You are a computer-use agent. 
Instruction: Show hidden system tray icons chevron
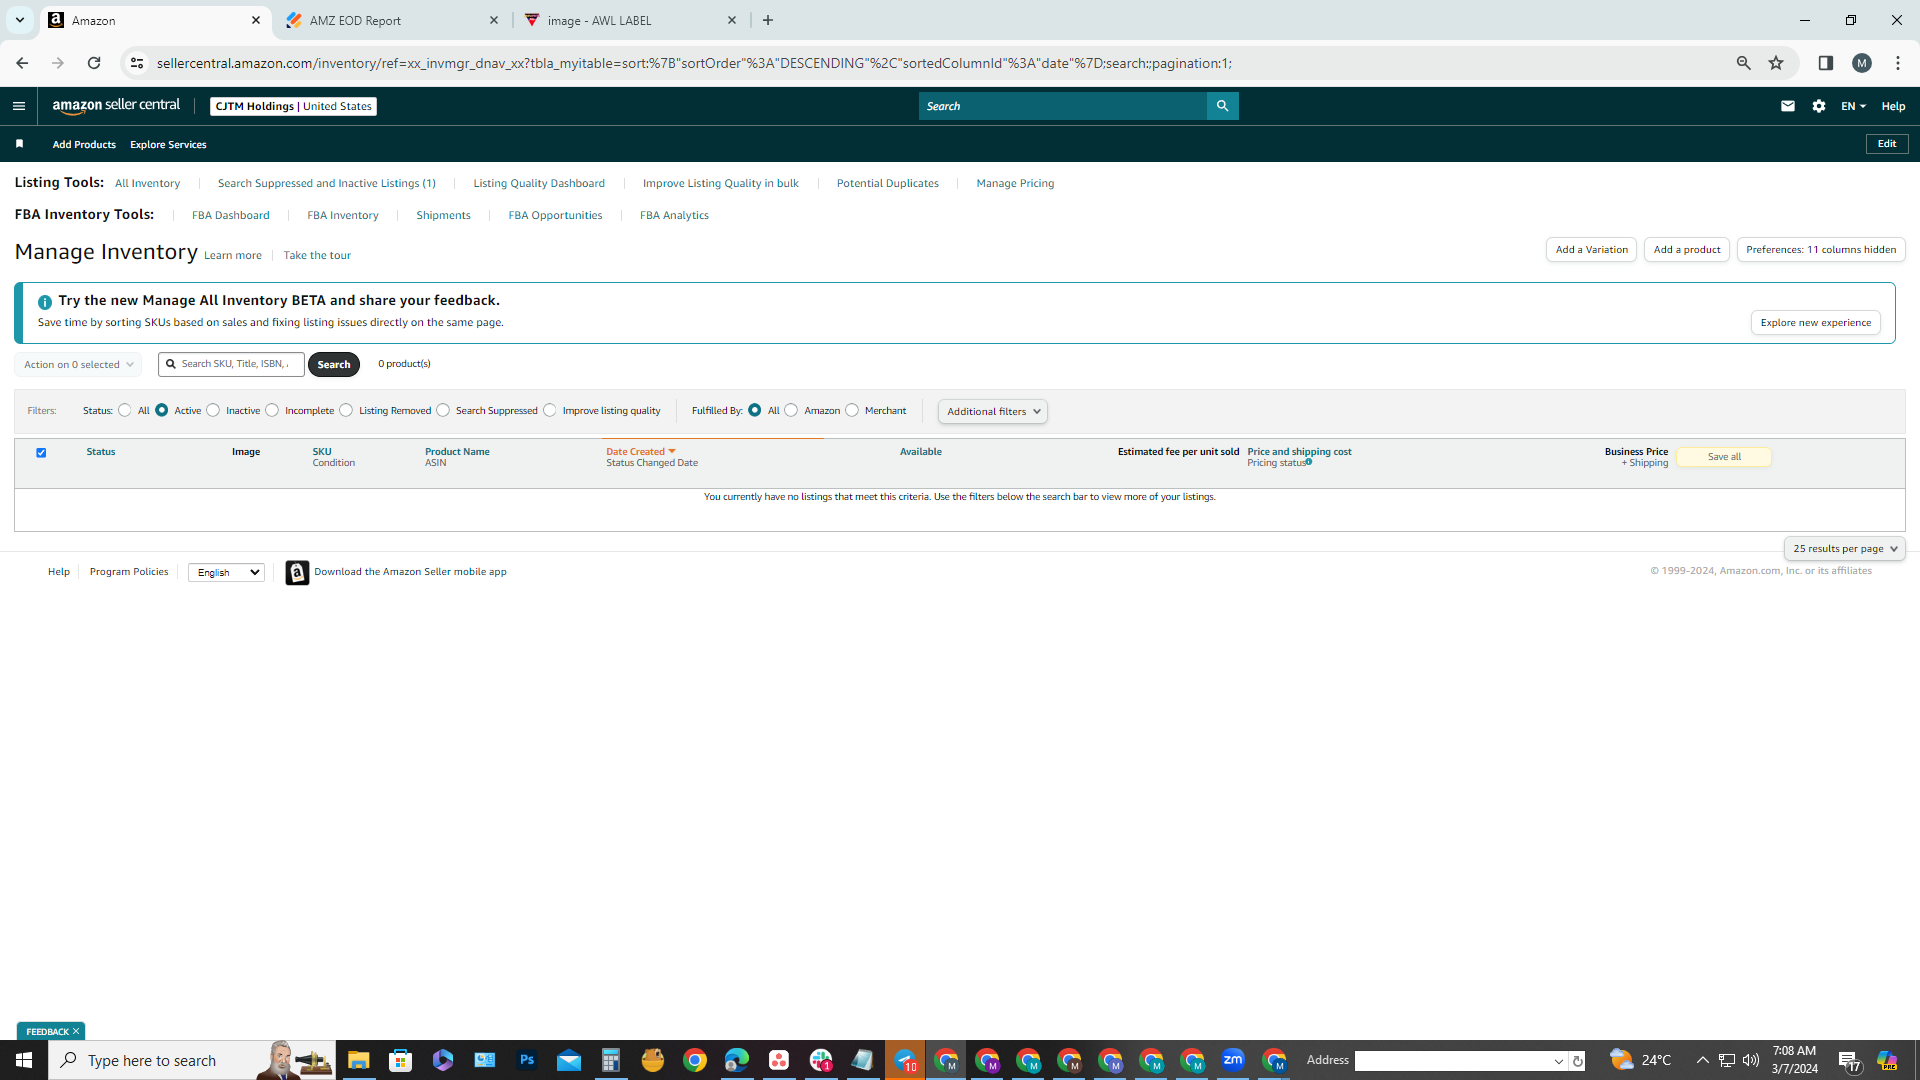(x=1702, y=1060)
